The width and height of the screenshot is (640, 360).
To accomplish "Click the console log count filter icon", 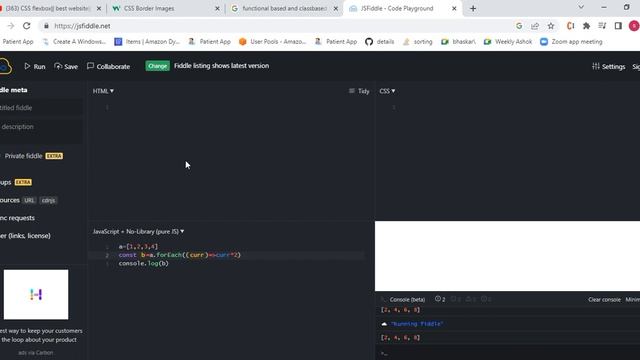I will 440,299.
